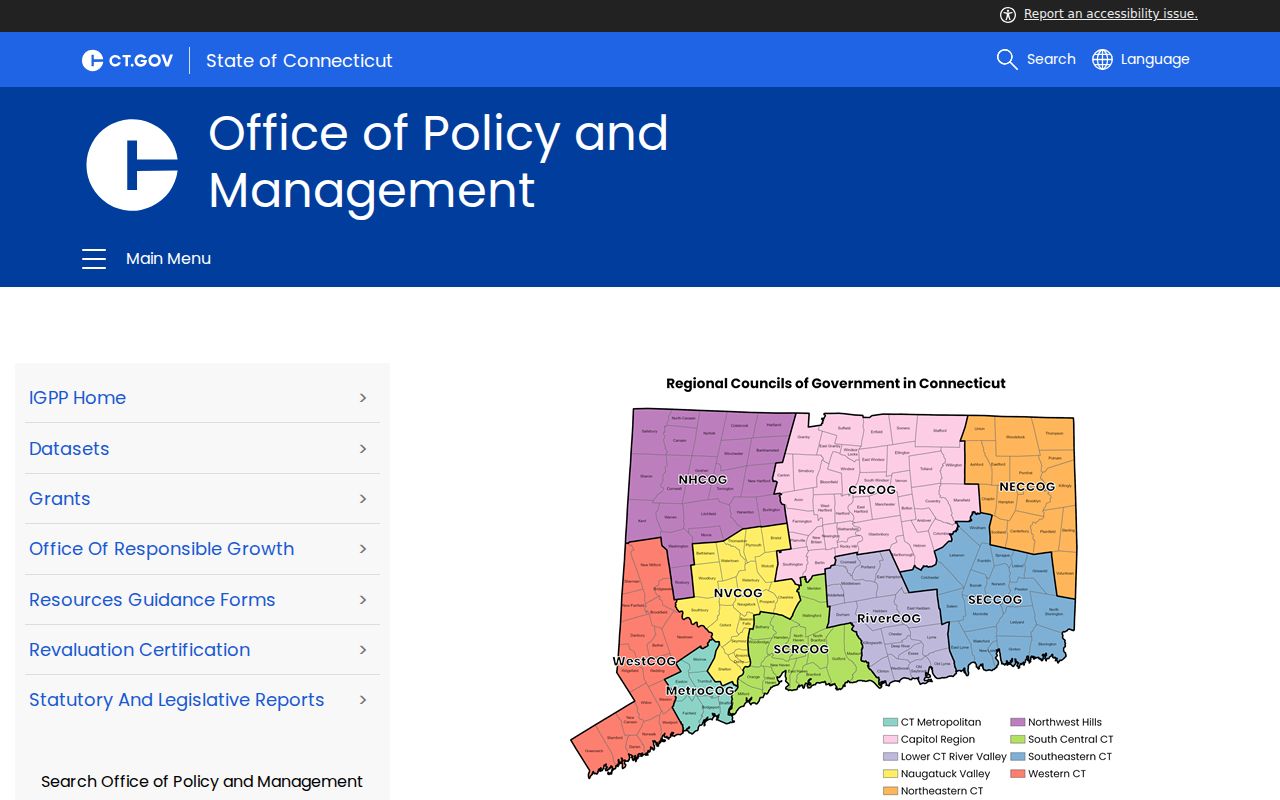The width and height of the screenshot is (1280, 800).
Task: Expand the Statutory And Legislative Reports chevron
Action: 363,700
